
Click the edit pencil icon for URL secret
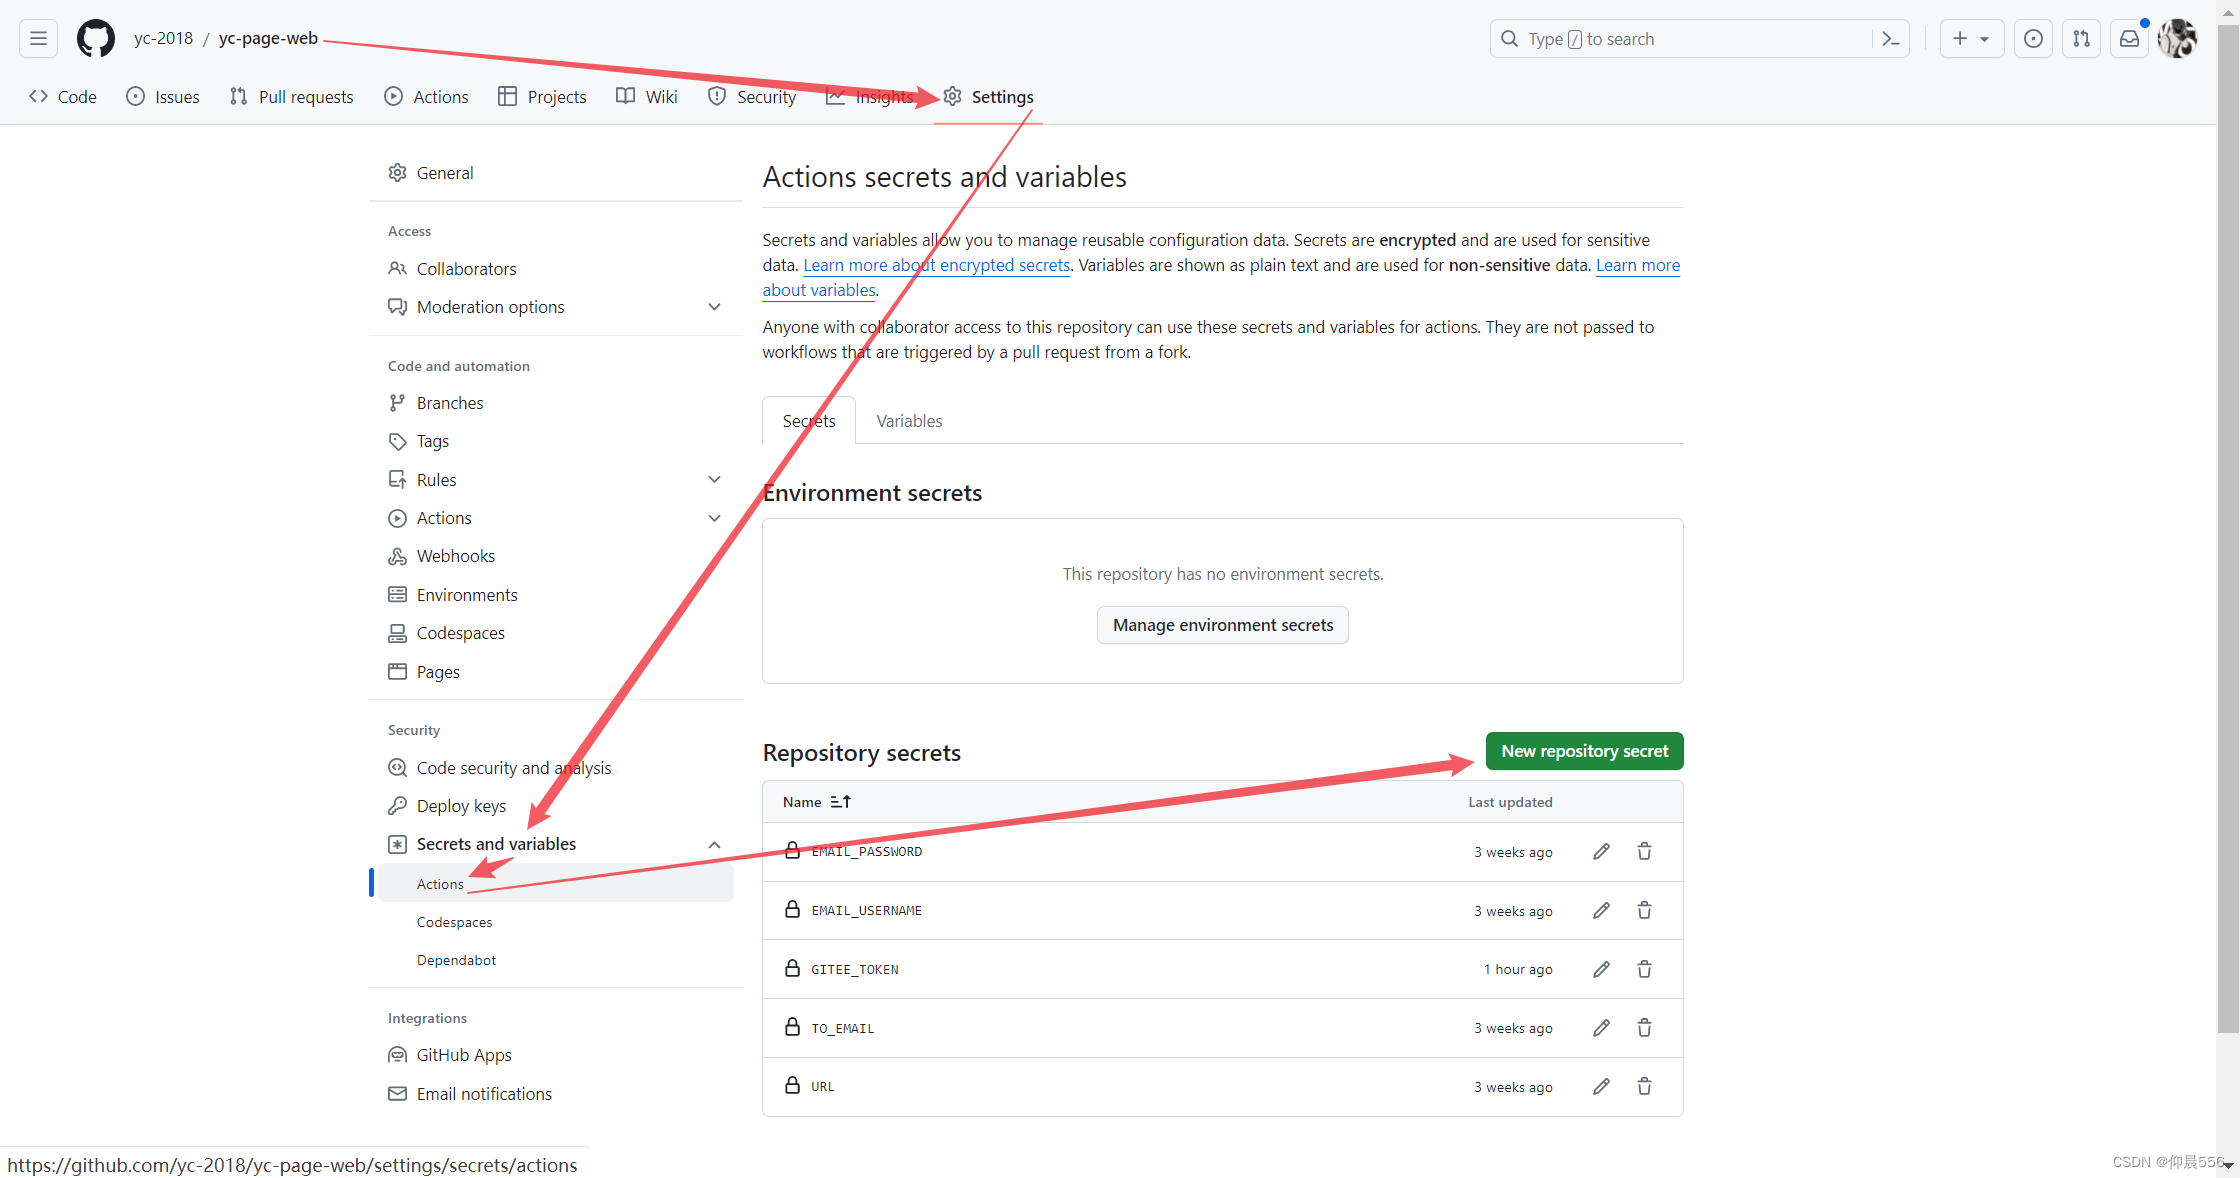pos(1601,1085)
